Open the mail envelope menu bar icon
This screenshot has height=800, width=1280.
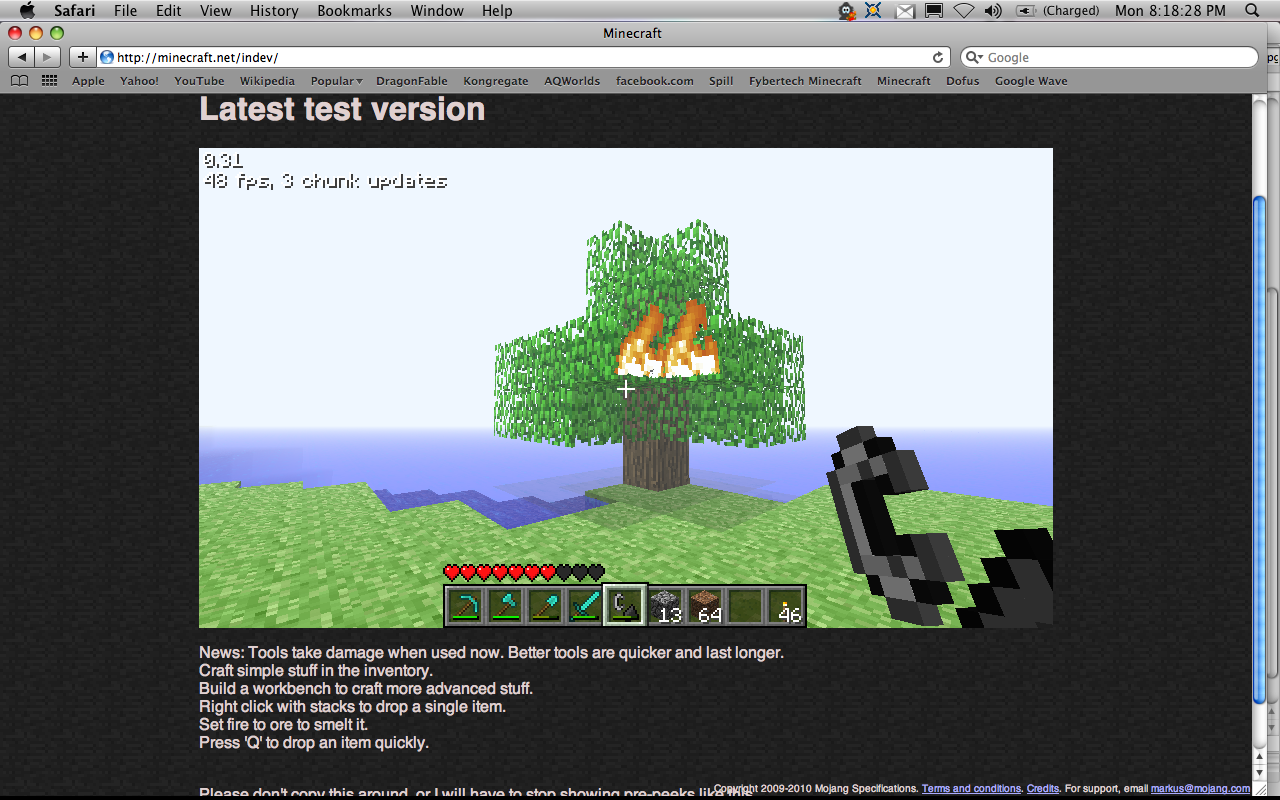(905, 11)
